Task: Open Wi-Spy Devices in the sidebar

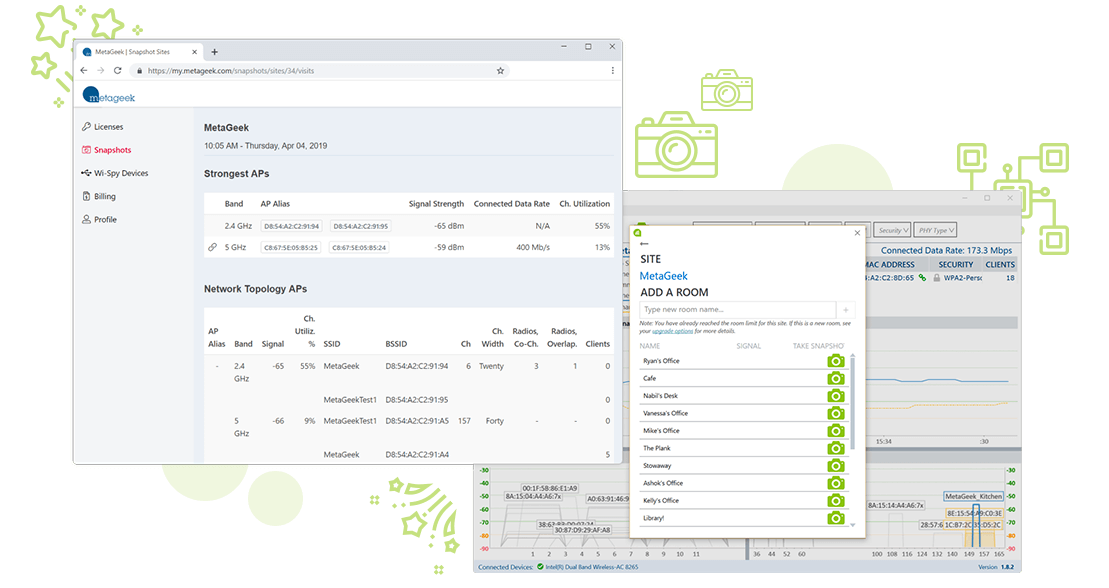Action: pos(115,173)
